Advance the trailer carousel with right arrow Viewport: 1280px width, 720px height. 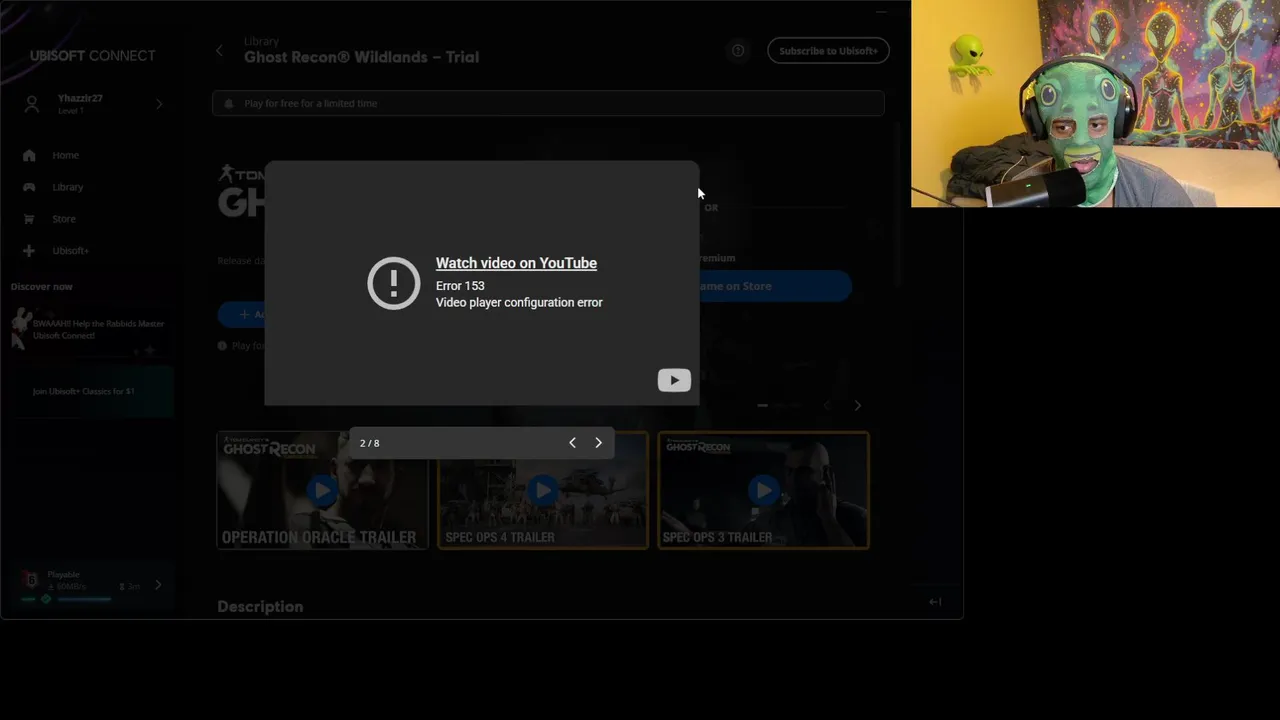coord(857,405)
